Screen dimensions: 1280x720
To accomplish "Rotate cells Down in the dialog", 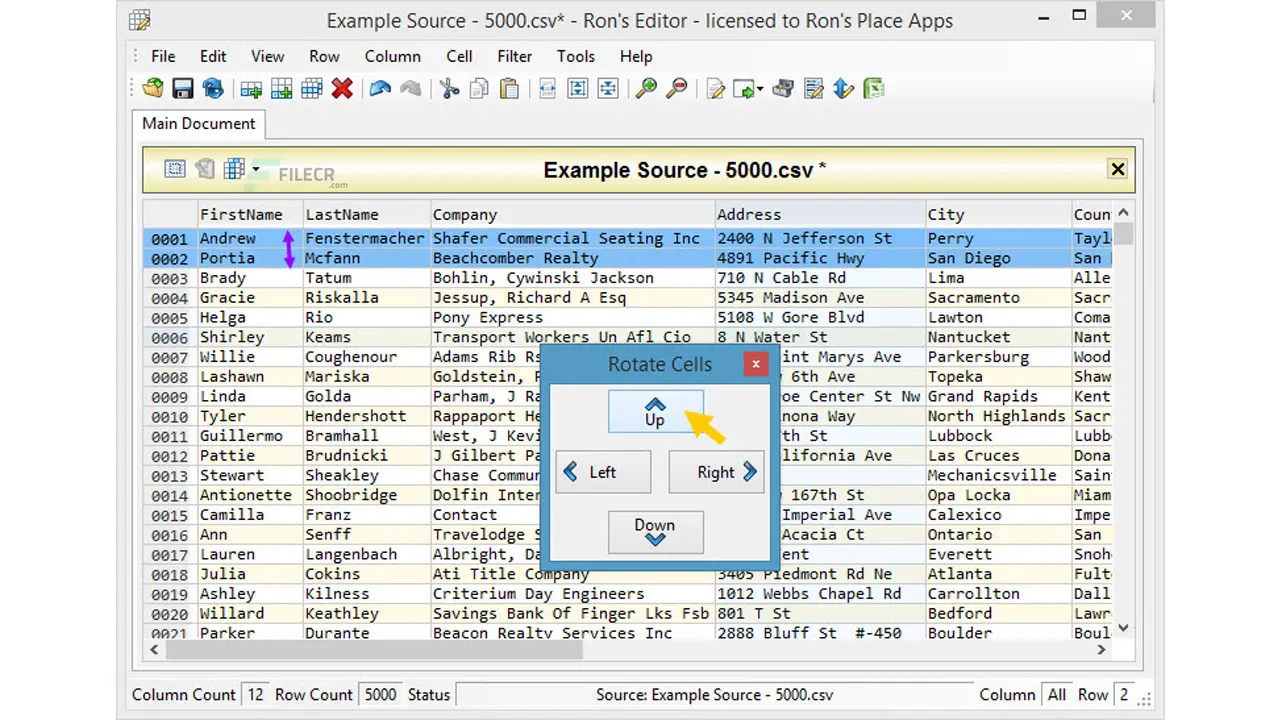I will click(x=655, y=532).
